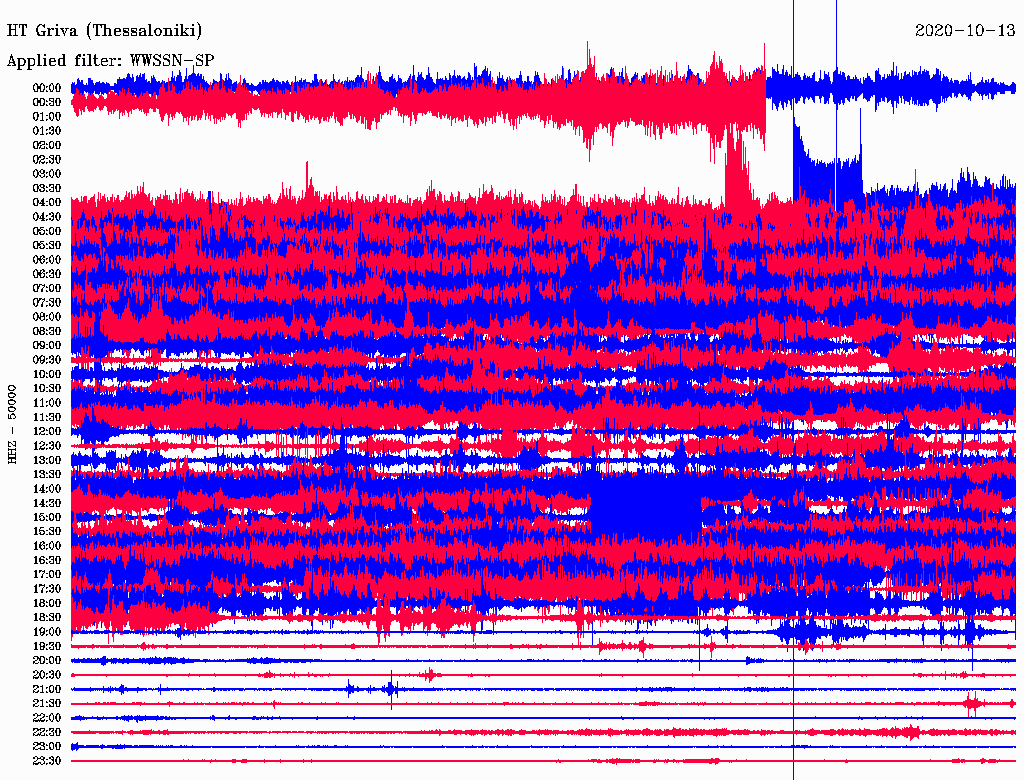Select the 22:30 time label
This screenshot has width=1024, height=780.
[47, 732]
